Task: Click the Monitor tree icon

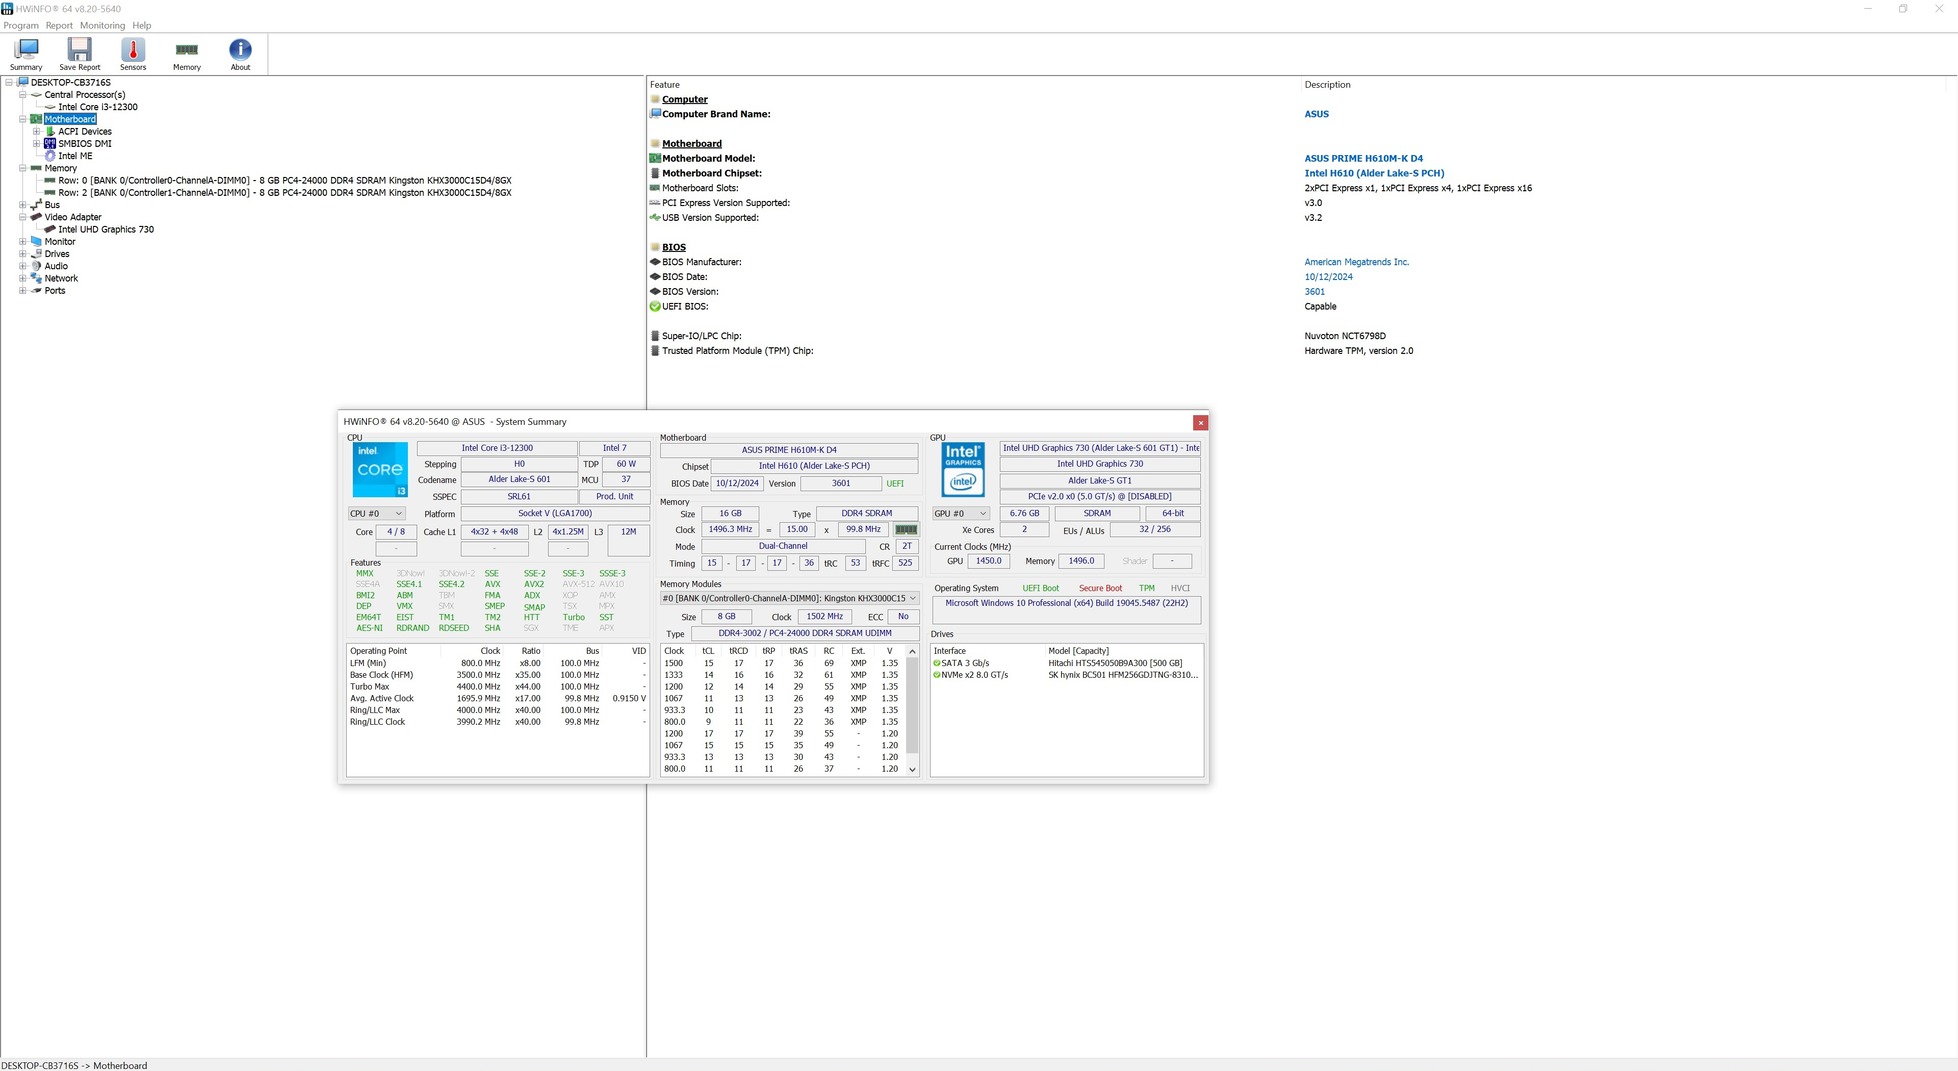Action: pyautogui.click(x=36, y=241)
